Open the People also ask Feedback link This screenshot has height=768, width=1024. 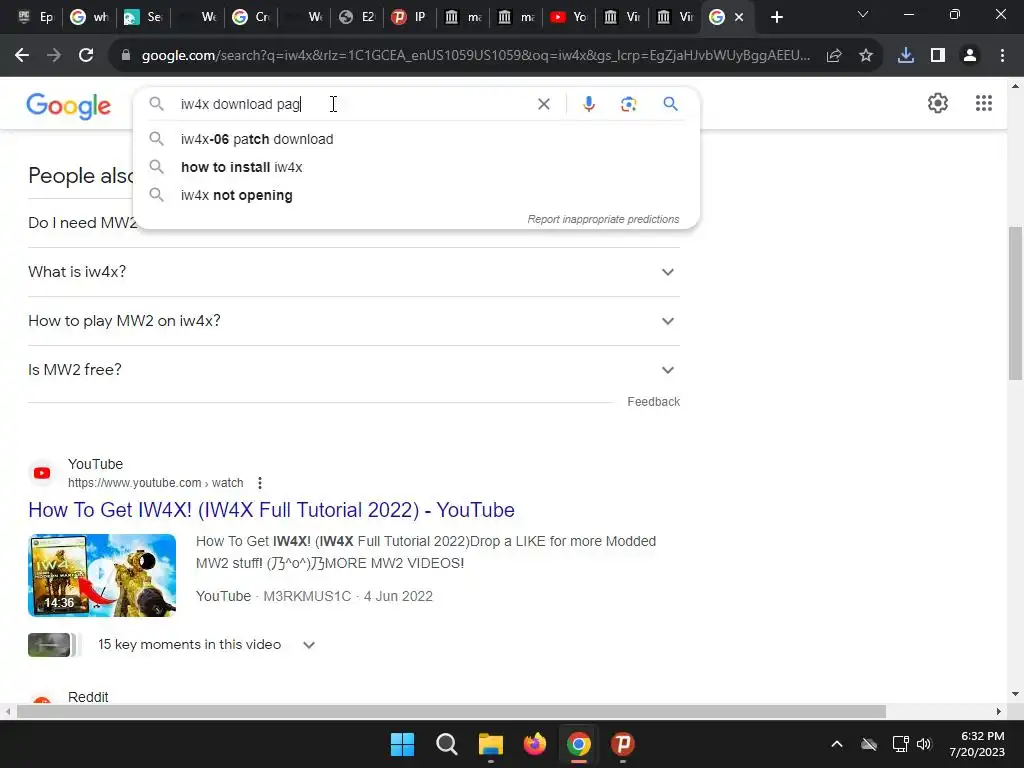pyautogui.click(x=653, y=402)
